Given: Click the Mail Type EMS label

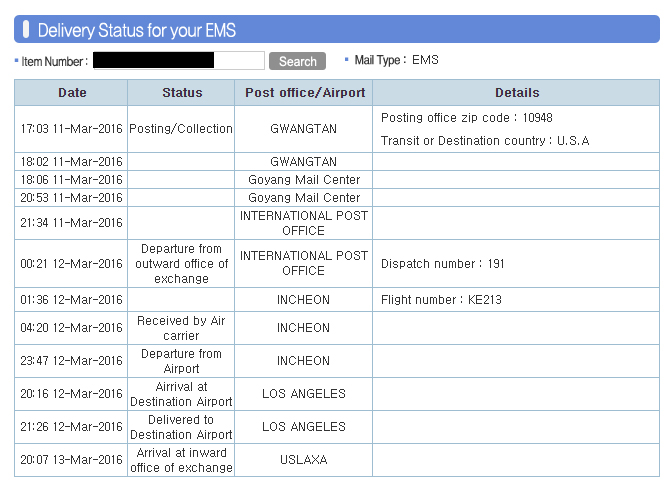Looking at the screenshot, I should tap(396, 60).
